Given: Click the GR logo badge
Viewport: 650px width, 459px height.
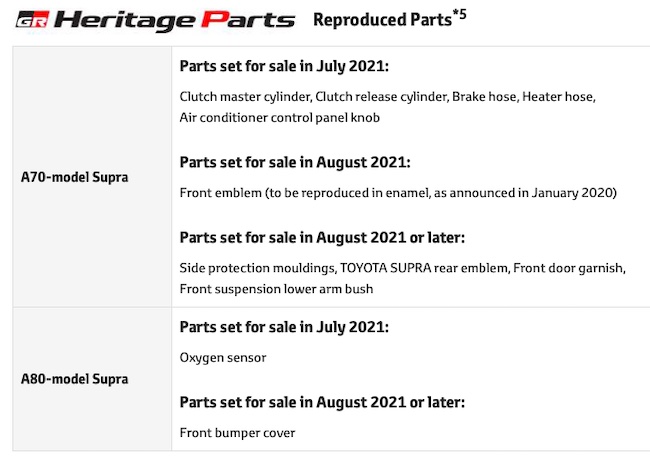Looking at the screenshot, I should [32, 19].
